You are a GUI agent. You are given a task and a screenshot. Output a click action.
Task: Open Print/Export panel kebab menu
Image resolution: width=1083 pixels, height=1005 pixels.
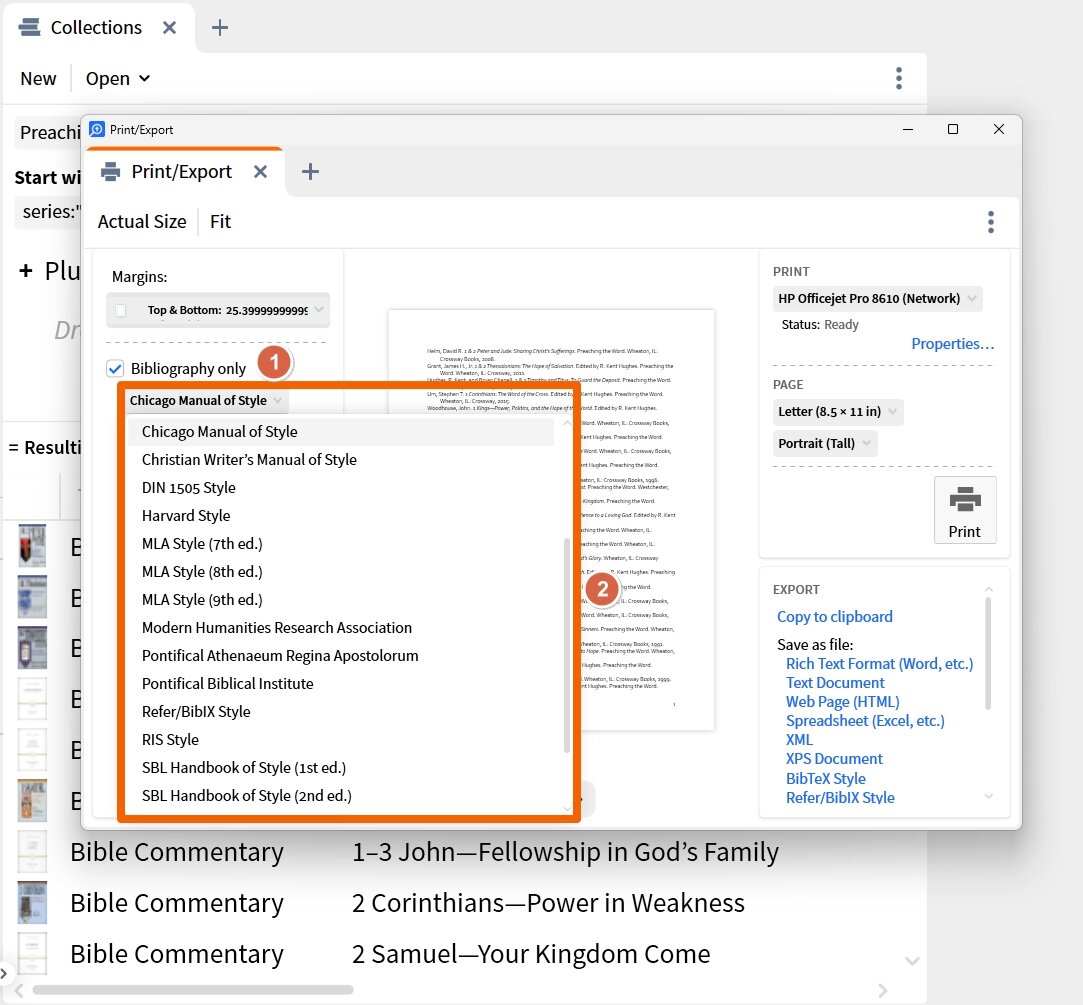(x=990, y=222)
